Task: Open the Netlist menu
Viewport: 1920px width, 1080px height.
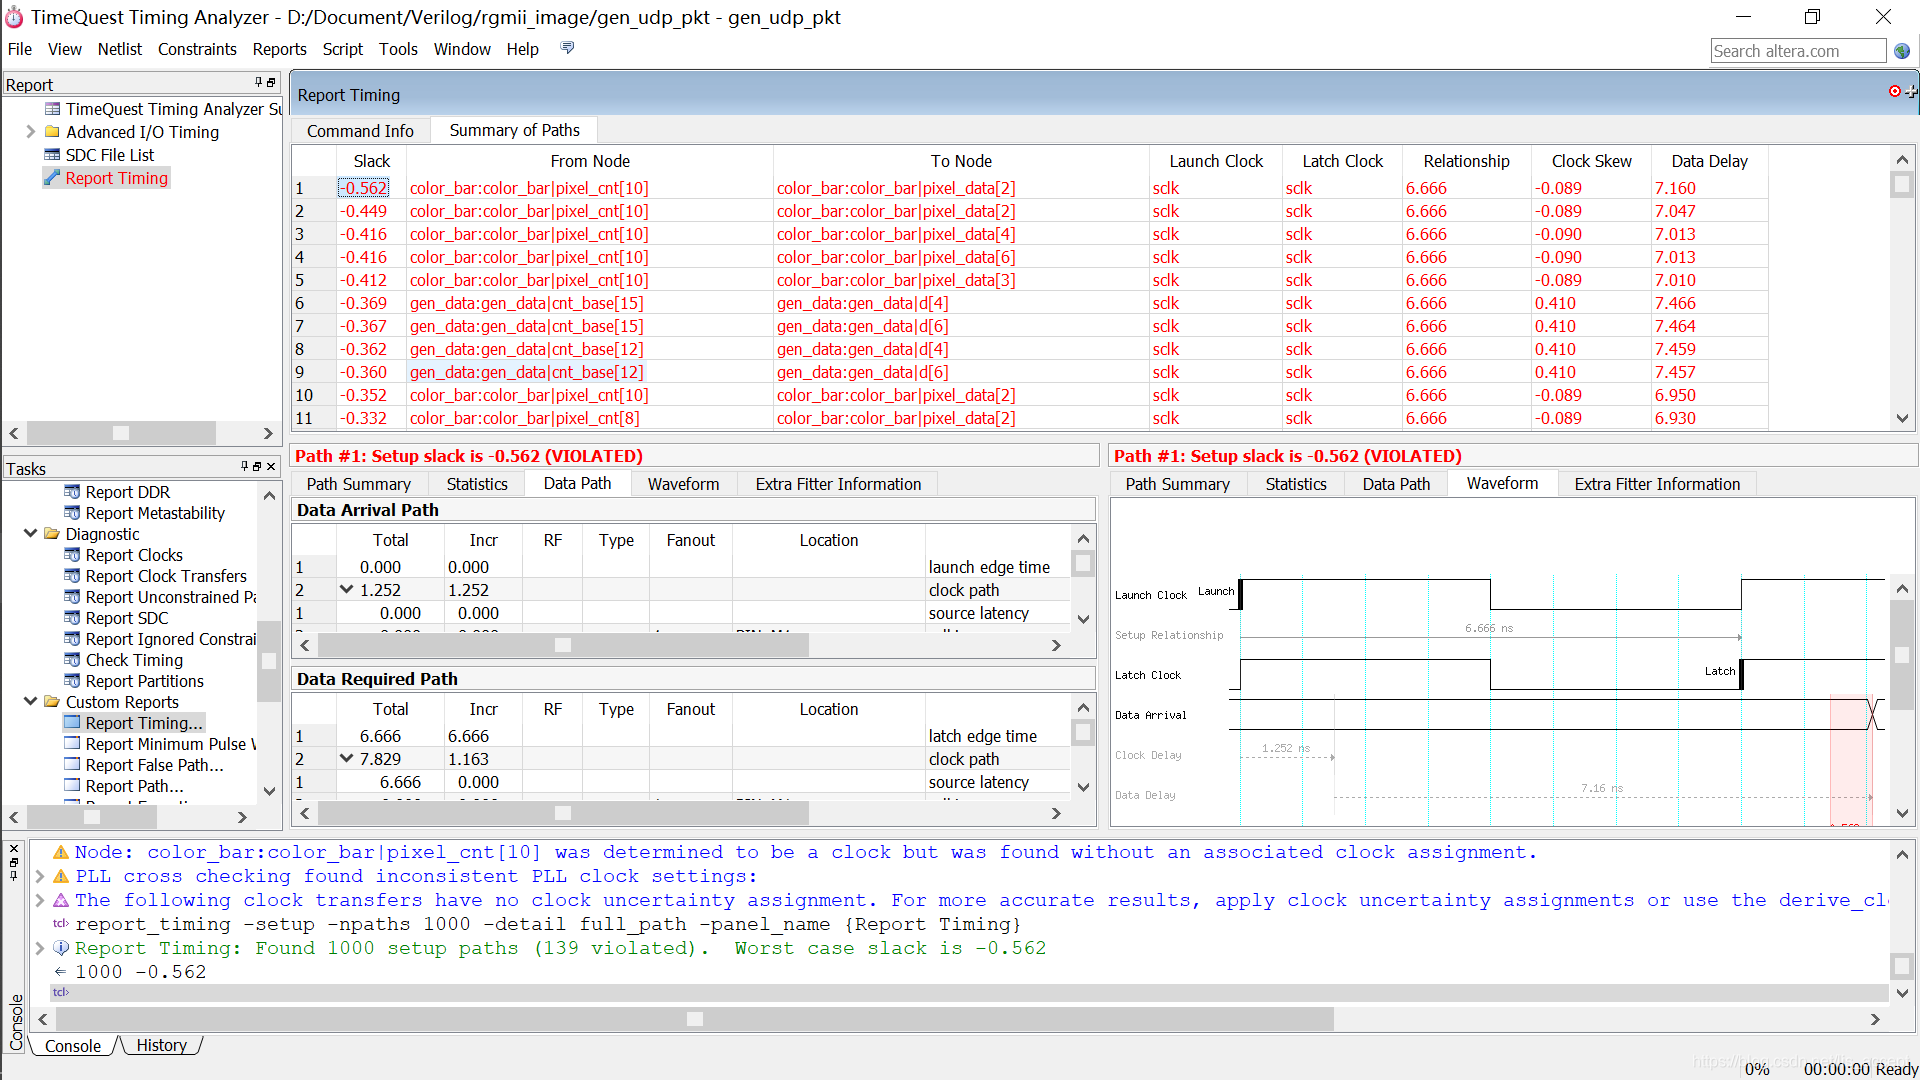Action: (x=120, y=49)
